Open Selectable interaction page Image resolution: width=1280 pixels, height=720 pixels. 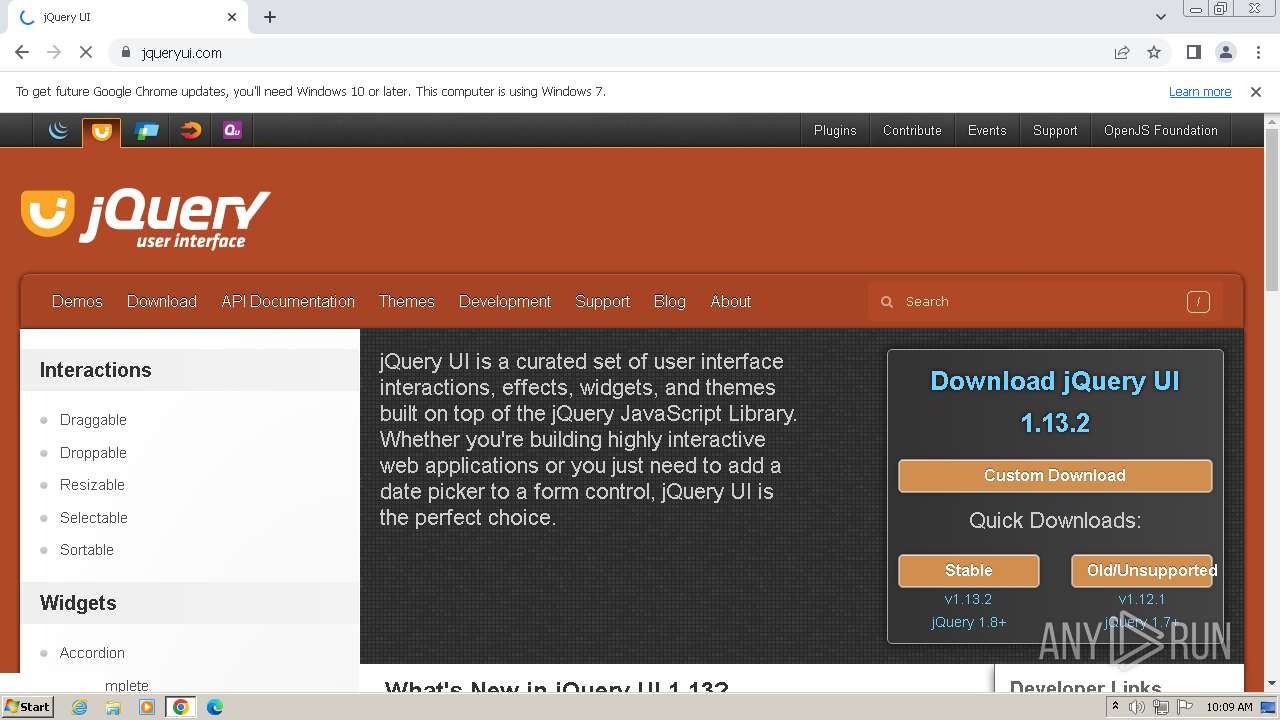(x=94, y=517)
